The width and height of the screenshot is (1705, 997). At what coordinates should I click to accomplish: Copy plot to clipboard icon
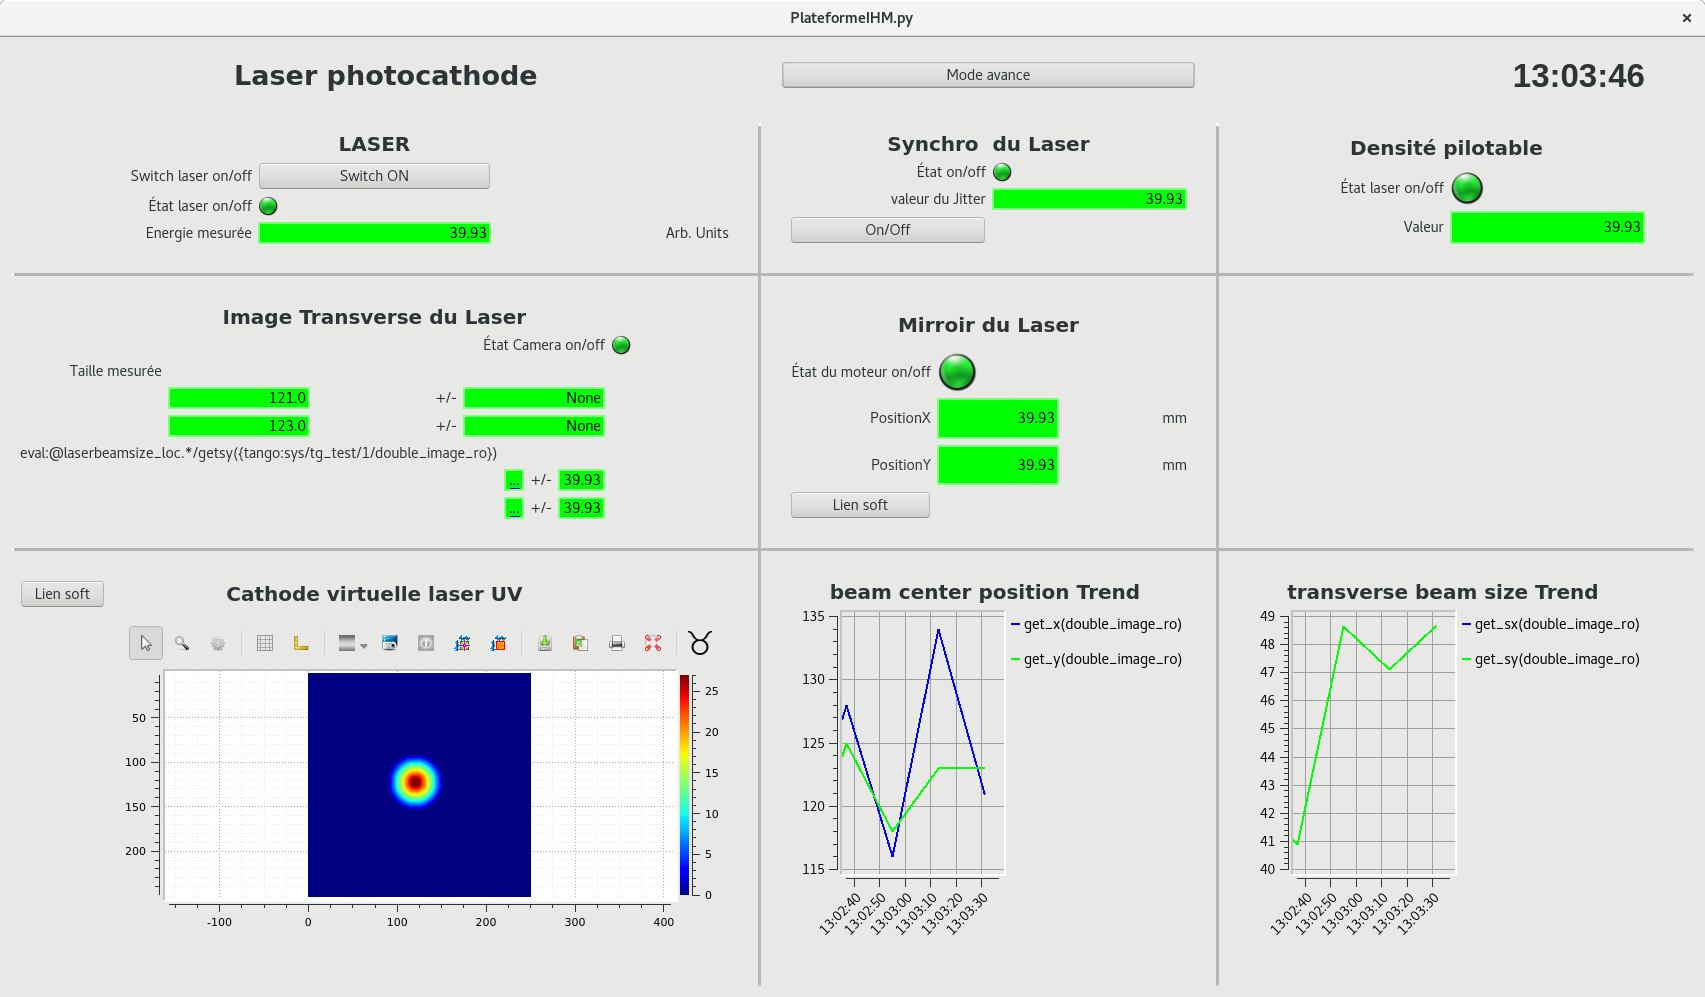(x=580, y=643)
